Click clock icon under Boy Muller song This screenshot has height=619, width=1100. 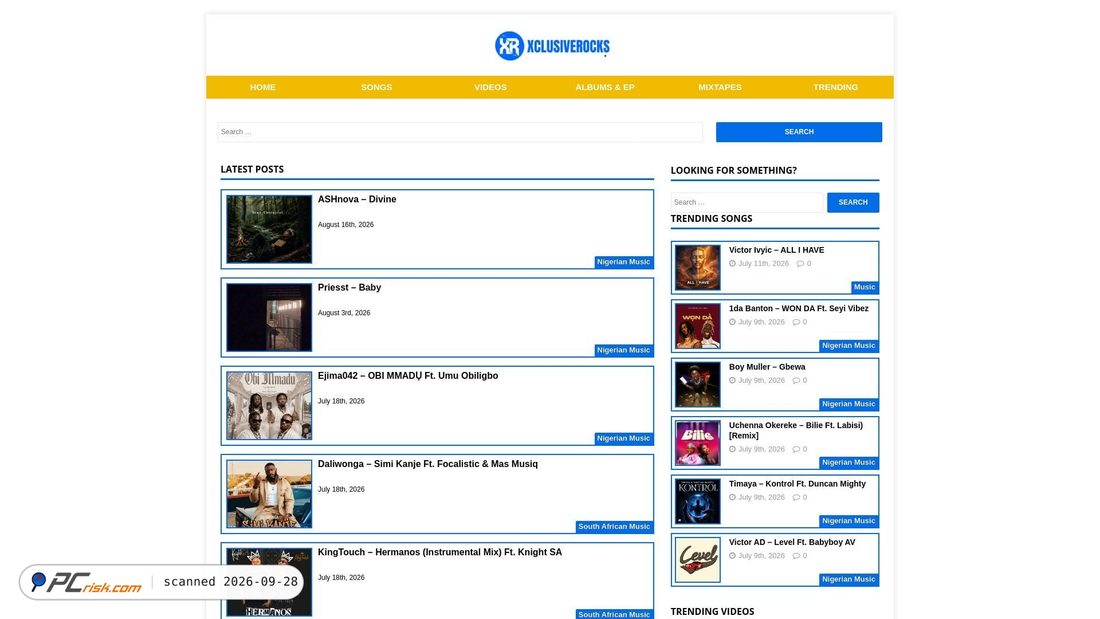tap(732, 380)
